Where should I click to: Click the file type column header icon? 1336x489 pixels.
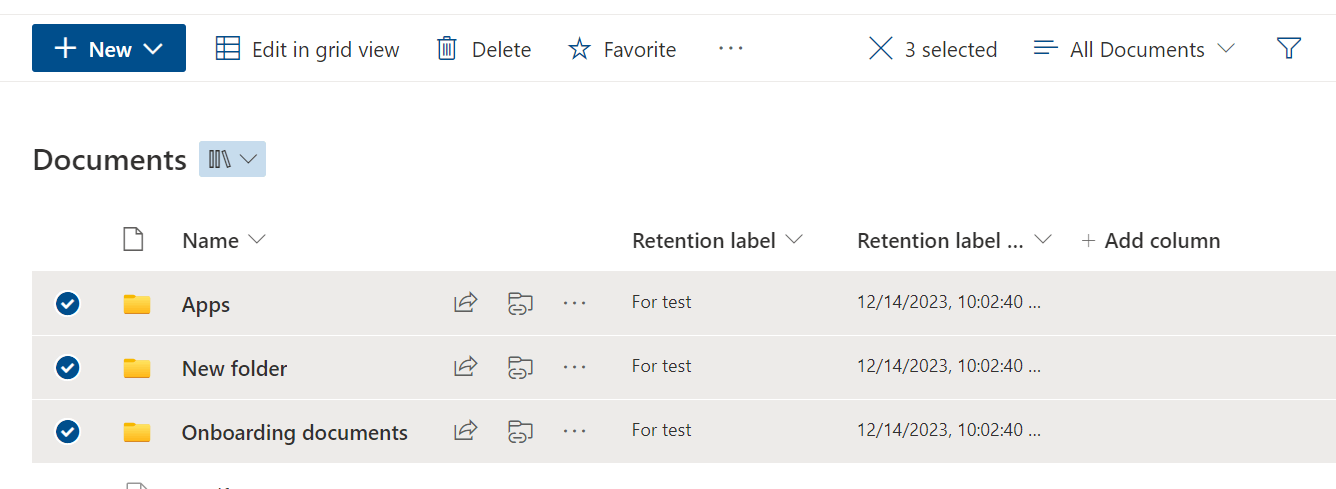coord(133,240)
